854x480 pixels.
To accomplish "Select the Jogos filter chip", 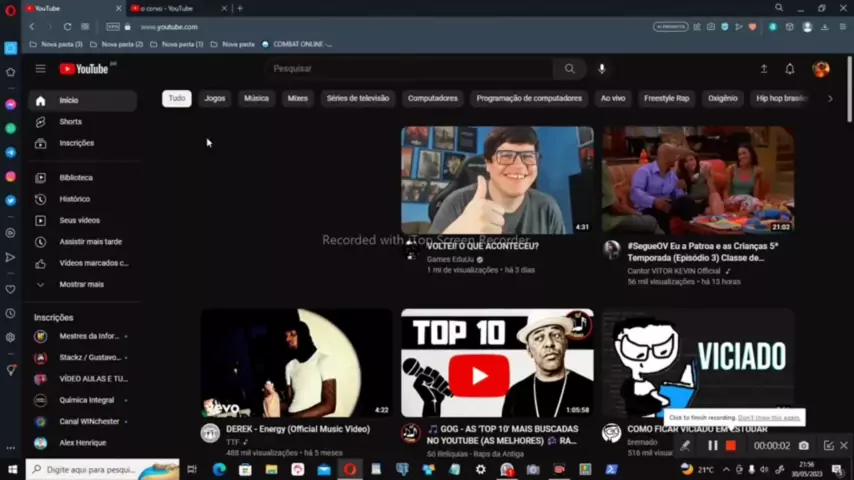I will (215, 98).
